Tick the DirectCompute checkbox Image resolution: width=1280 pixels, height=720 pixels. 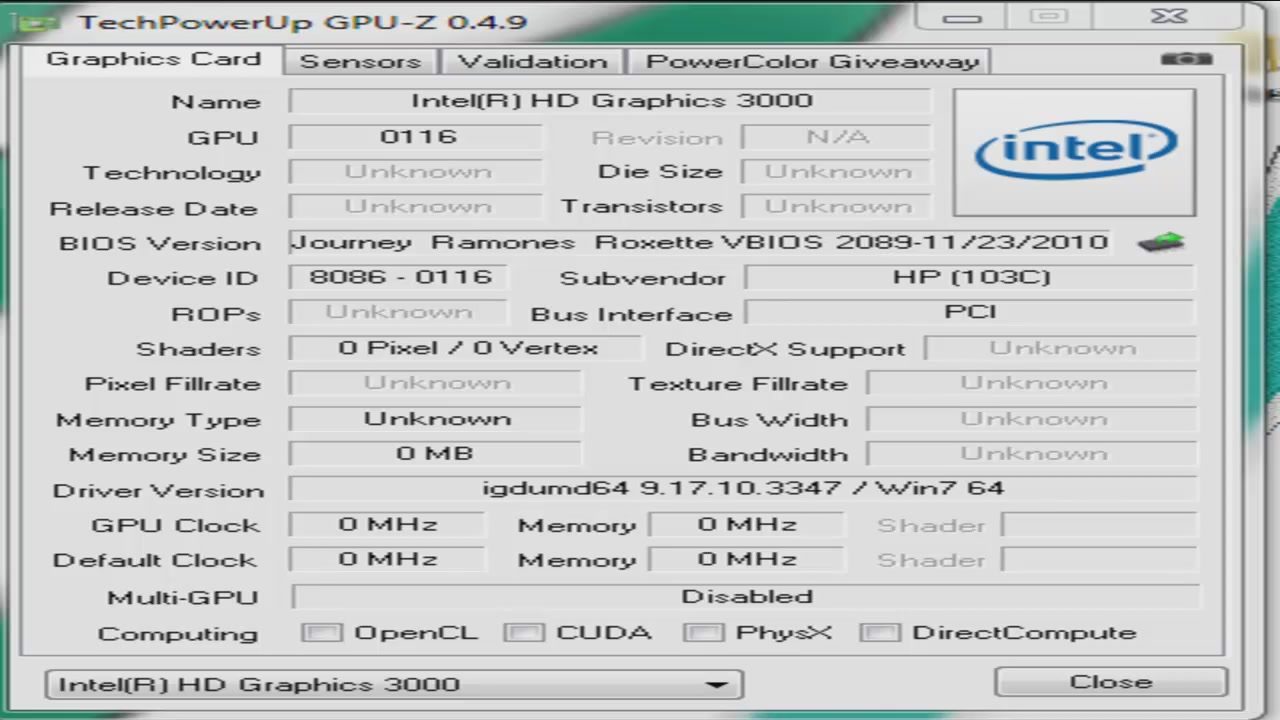click(x=880, y=633)
